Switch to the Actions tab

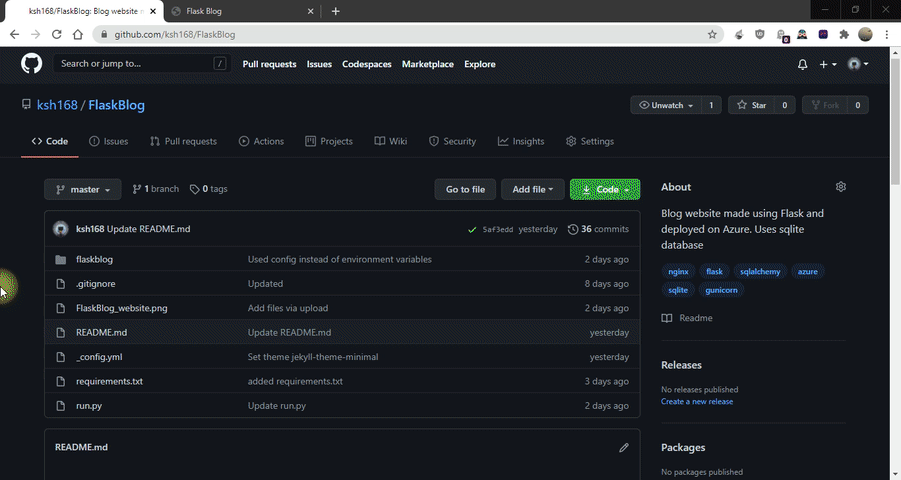[x=261, y=141]
